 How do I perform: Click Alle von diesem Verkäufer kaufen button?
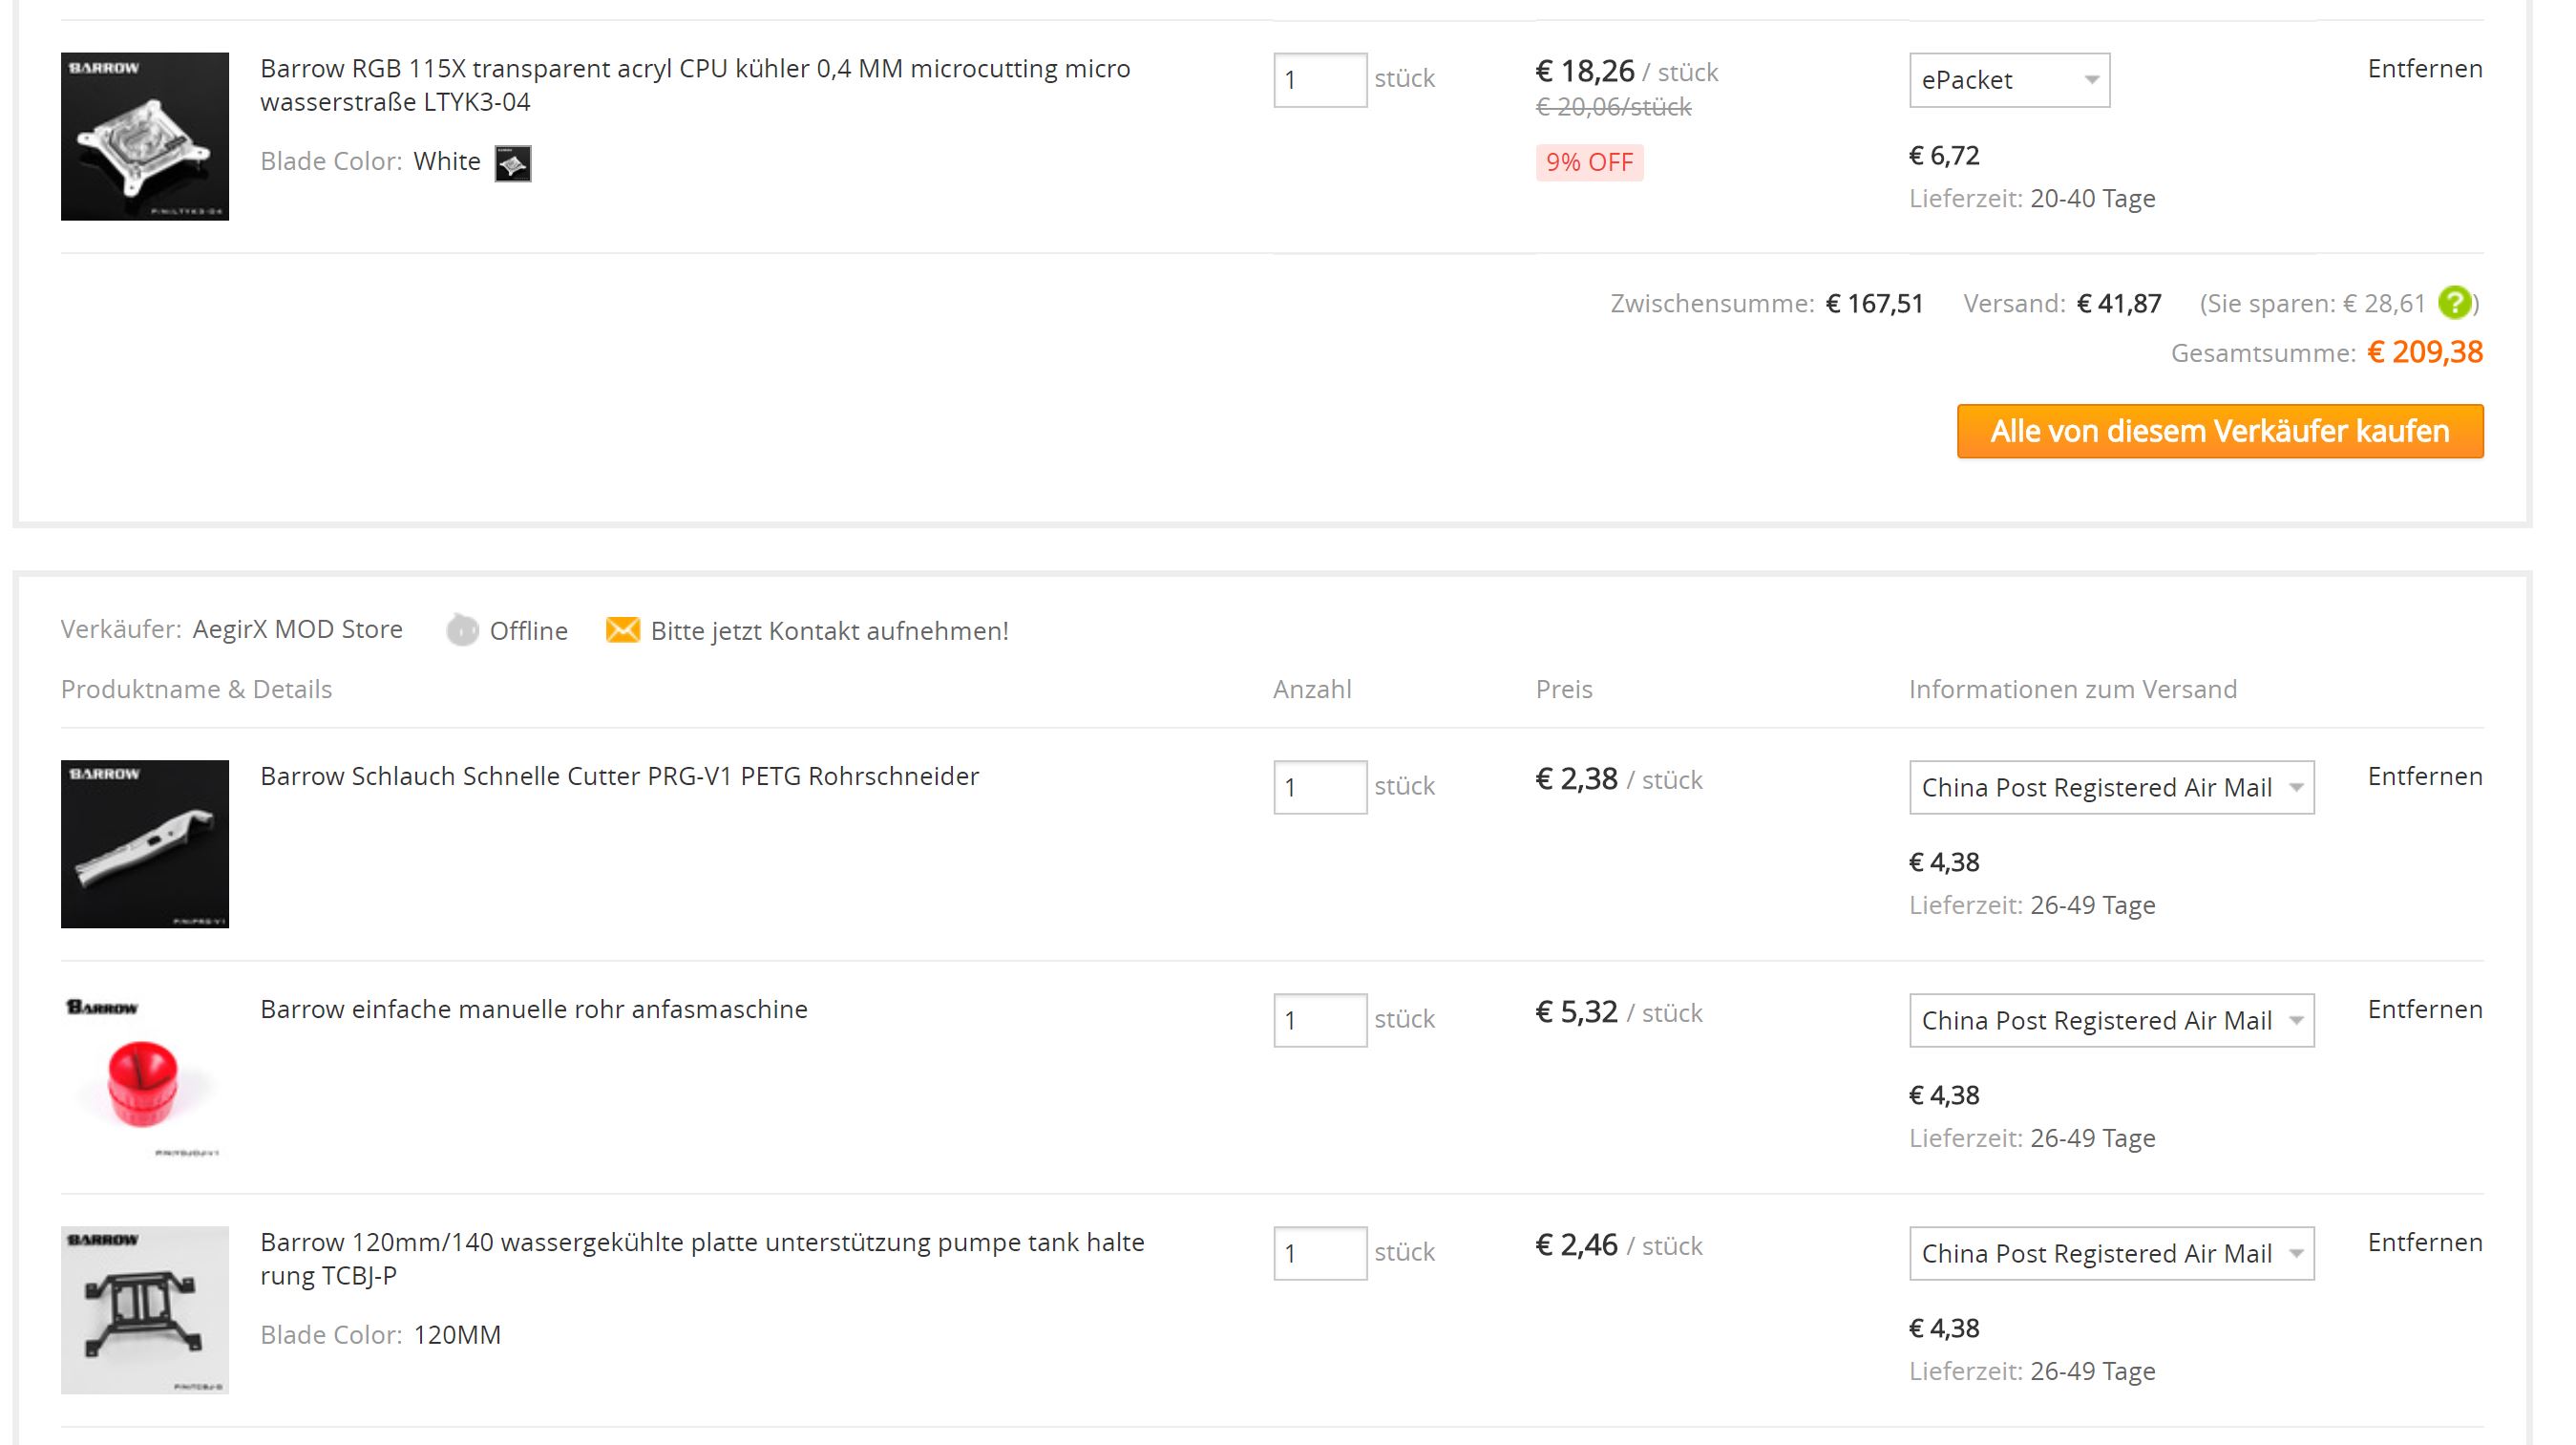pos(2219,431)
